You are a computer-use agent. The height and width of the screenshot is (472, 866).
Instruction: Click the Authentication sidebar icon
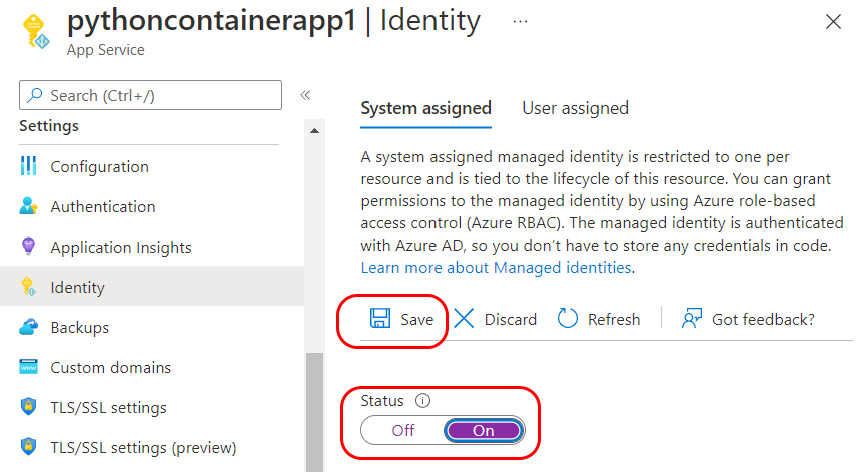(29, 207)
